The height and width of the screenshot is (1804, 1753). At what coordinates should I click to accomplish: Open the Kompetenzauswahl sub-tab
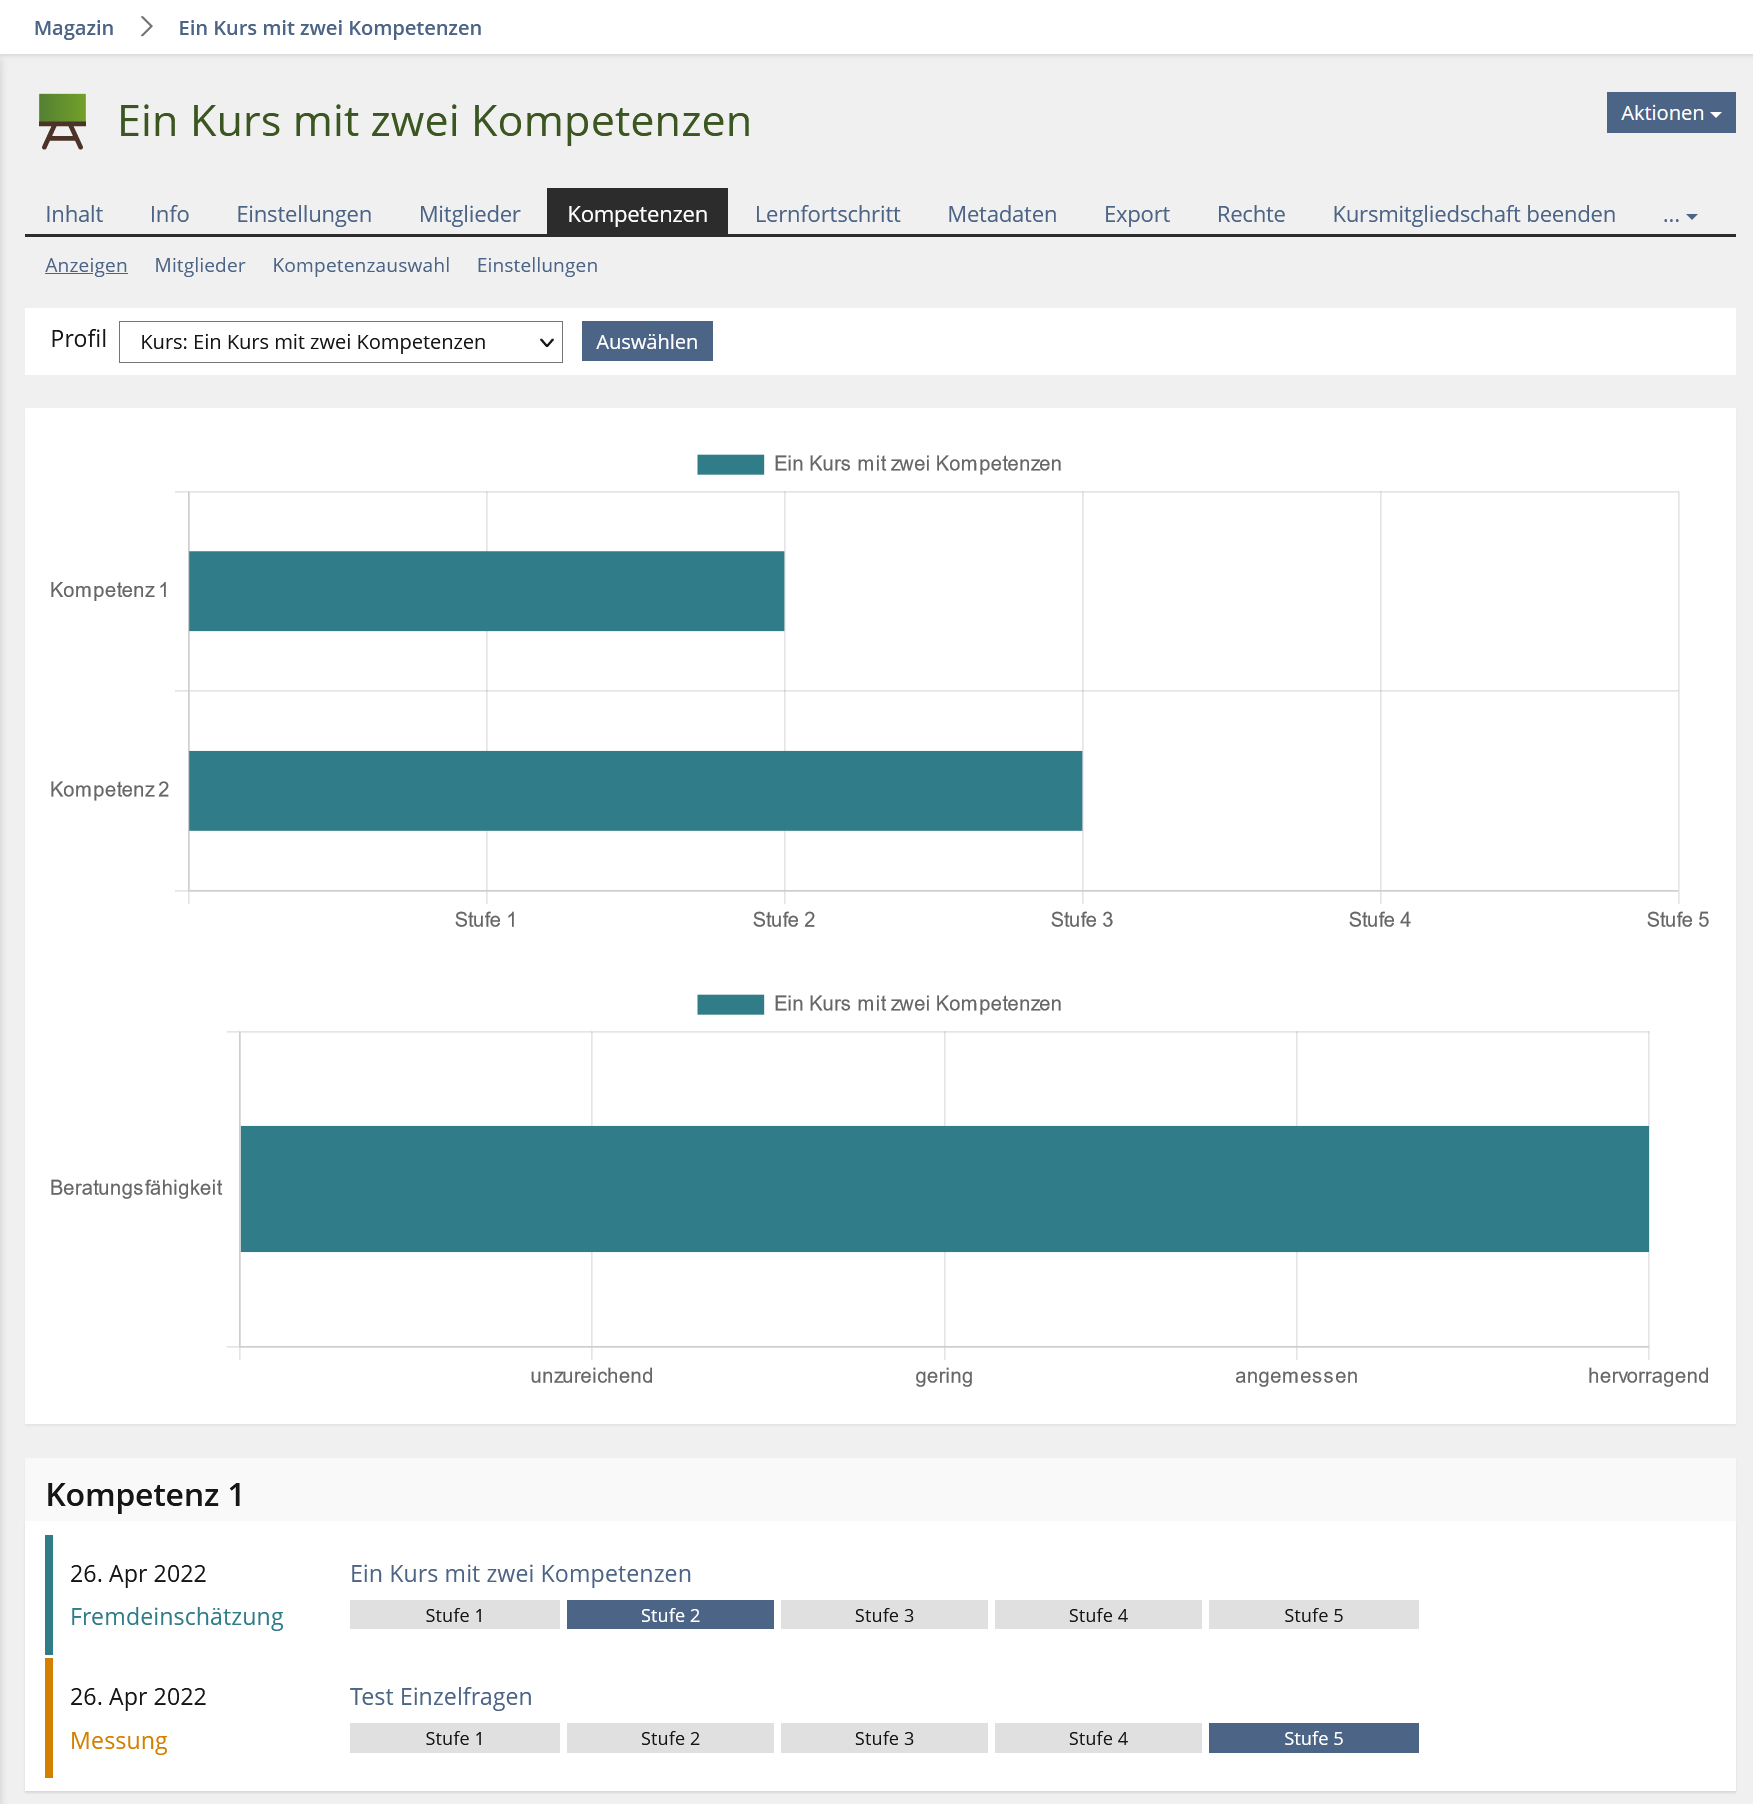coord(360,265)
